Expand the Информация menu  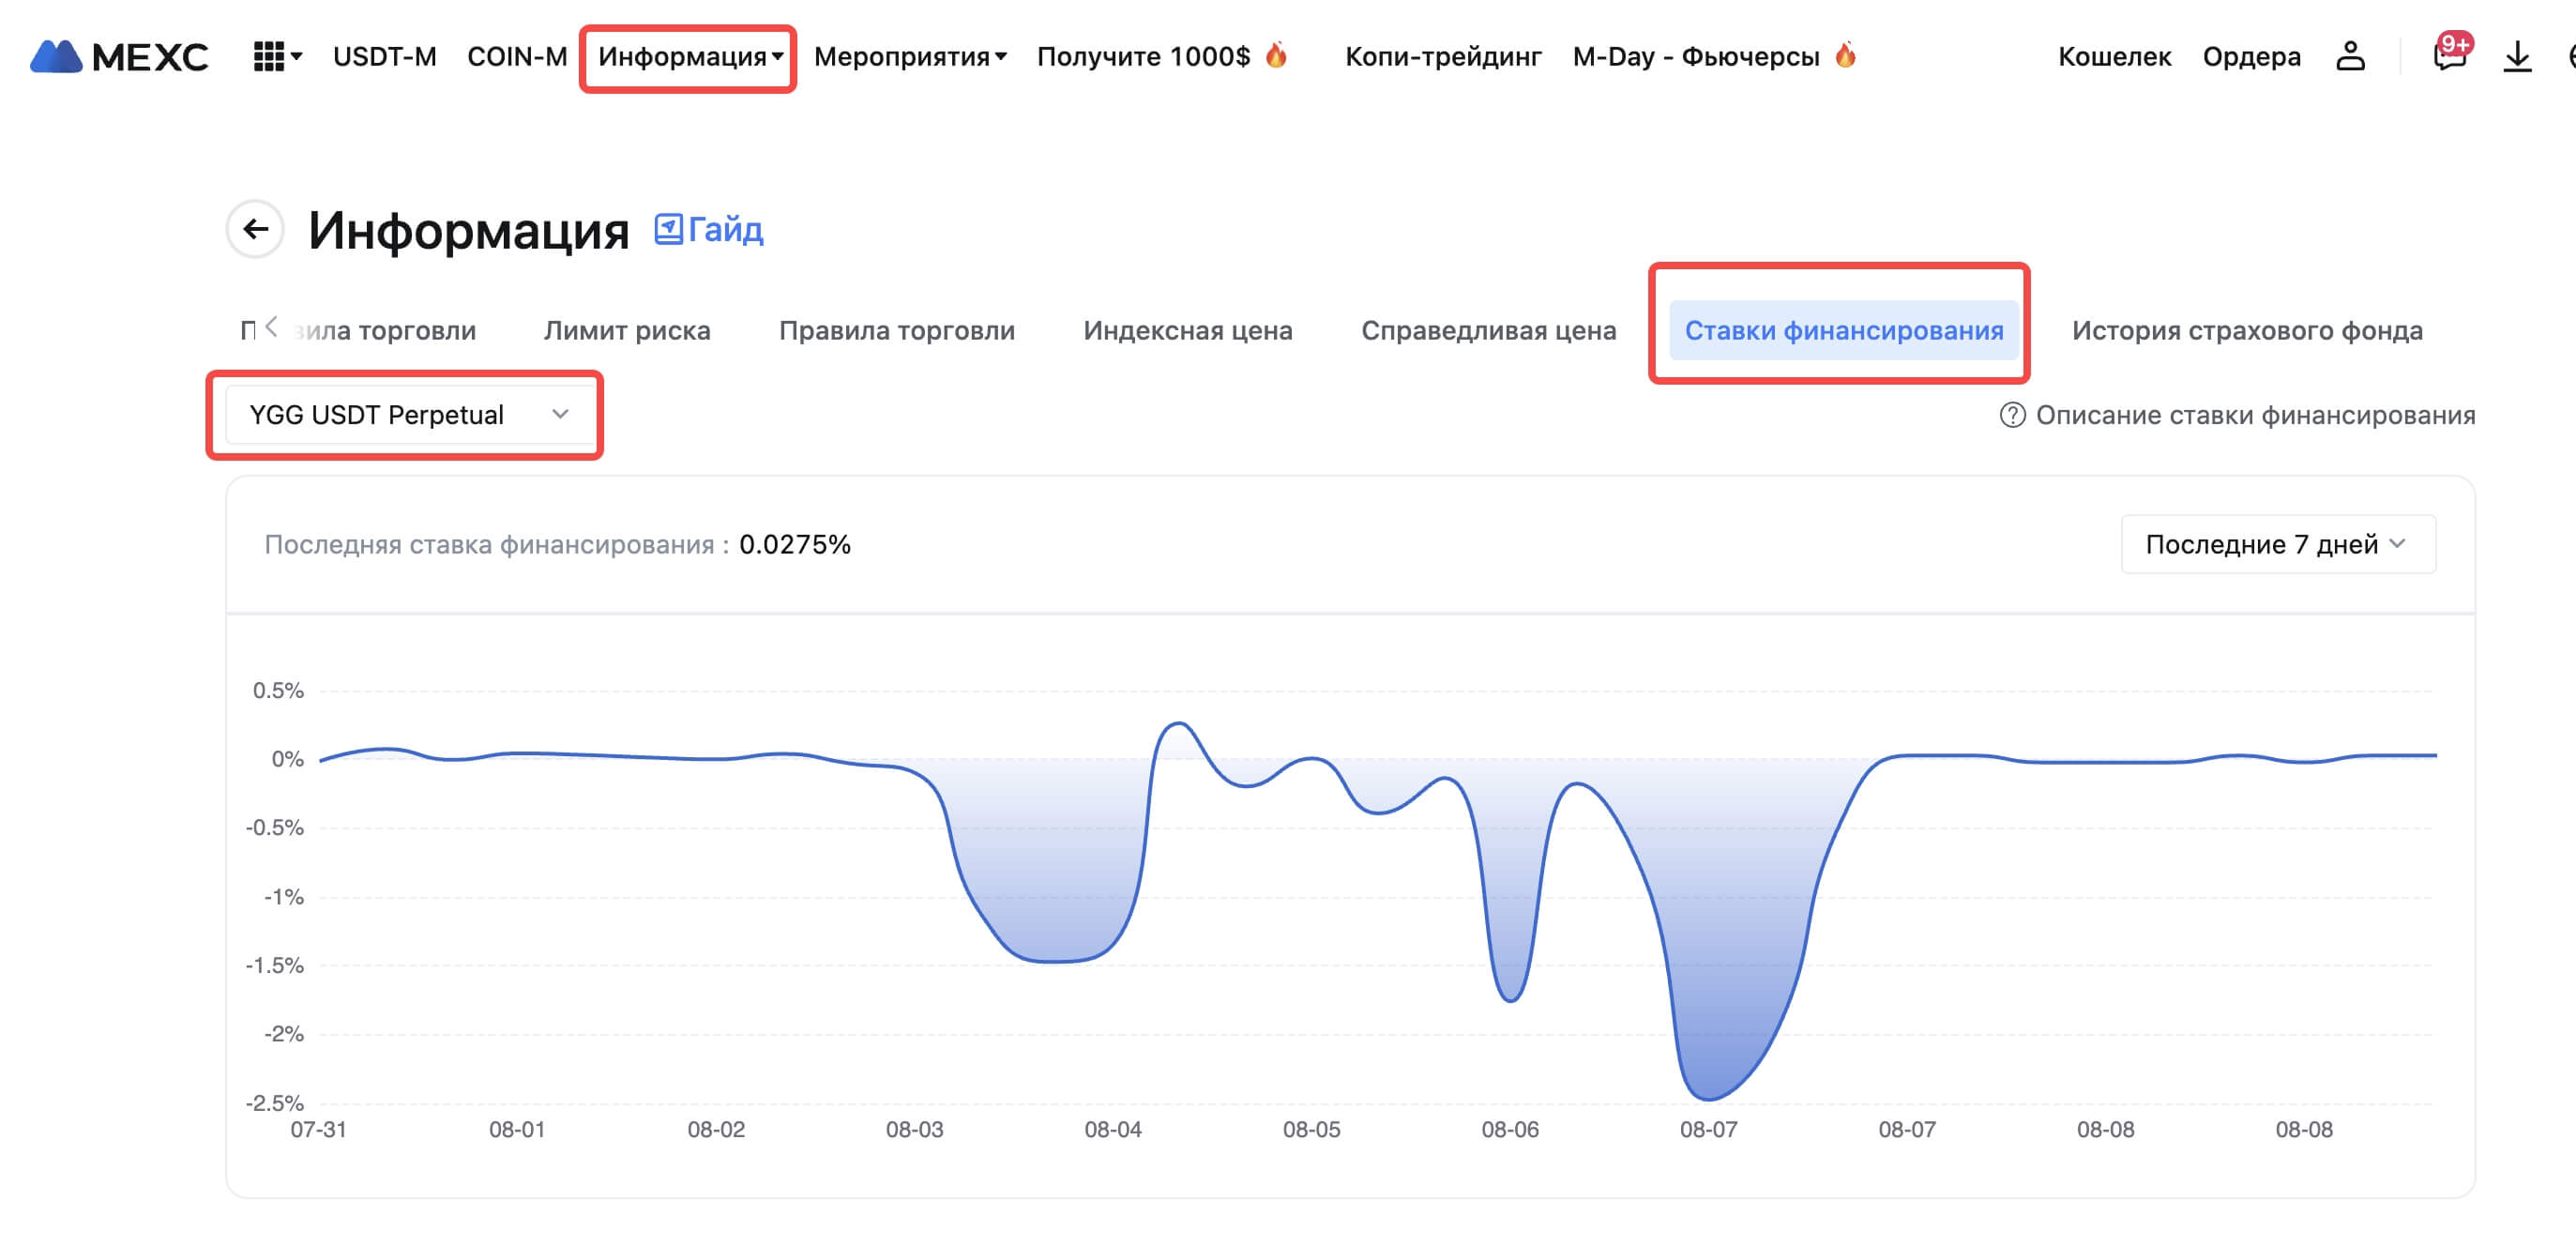(689, 57)
